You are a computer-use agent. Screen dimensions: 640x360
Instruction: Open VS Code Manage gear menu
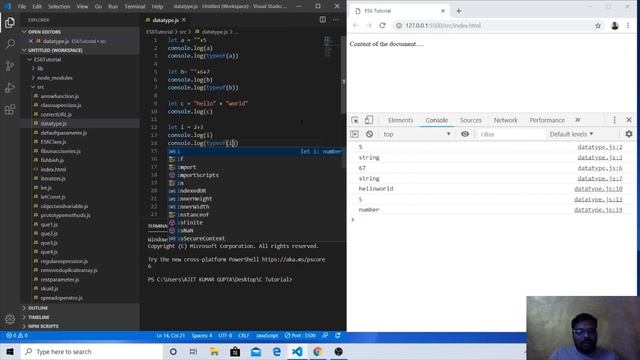(10, 319)
